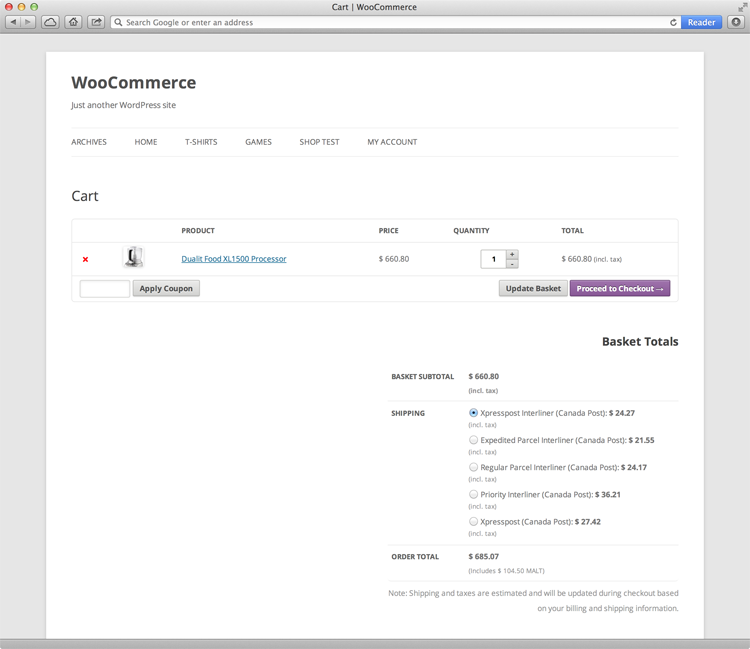The image size is (750, 649).
Task: Go to the Home menu item
Action: point(146,142)
